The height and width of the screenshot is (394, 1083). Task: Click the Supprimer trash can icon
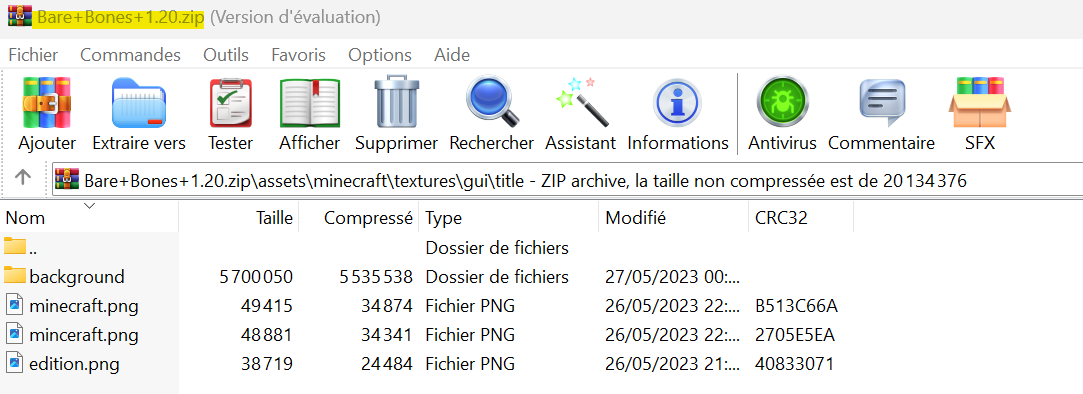click(396, 102)
